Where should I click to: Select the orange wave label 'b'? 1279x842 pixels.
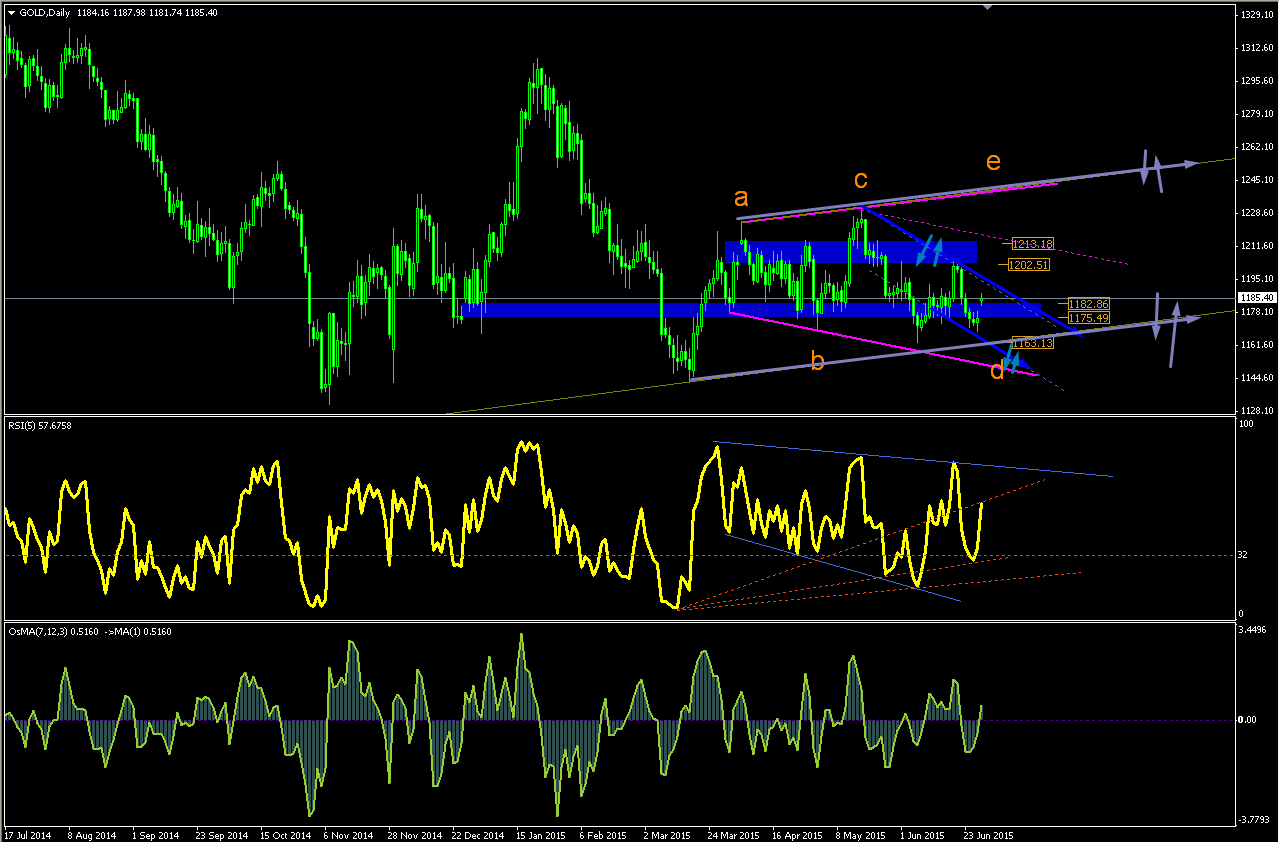pos(817,362)
